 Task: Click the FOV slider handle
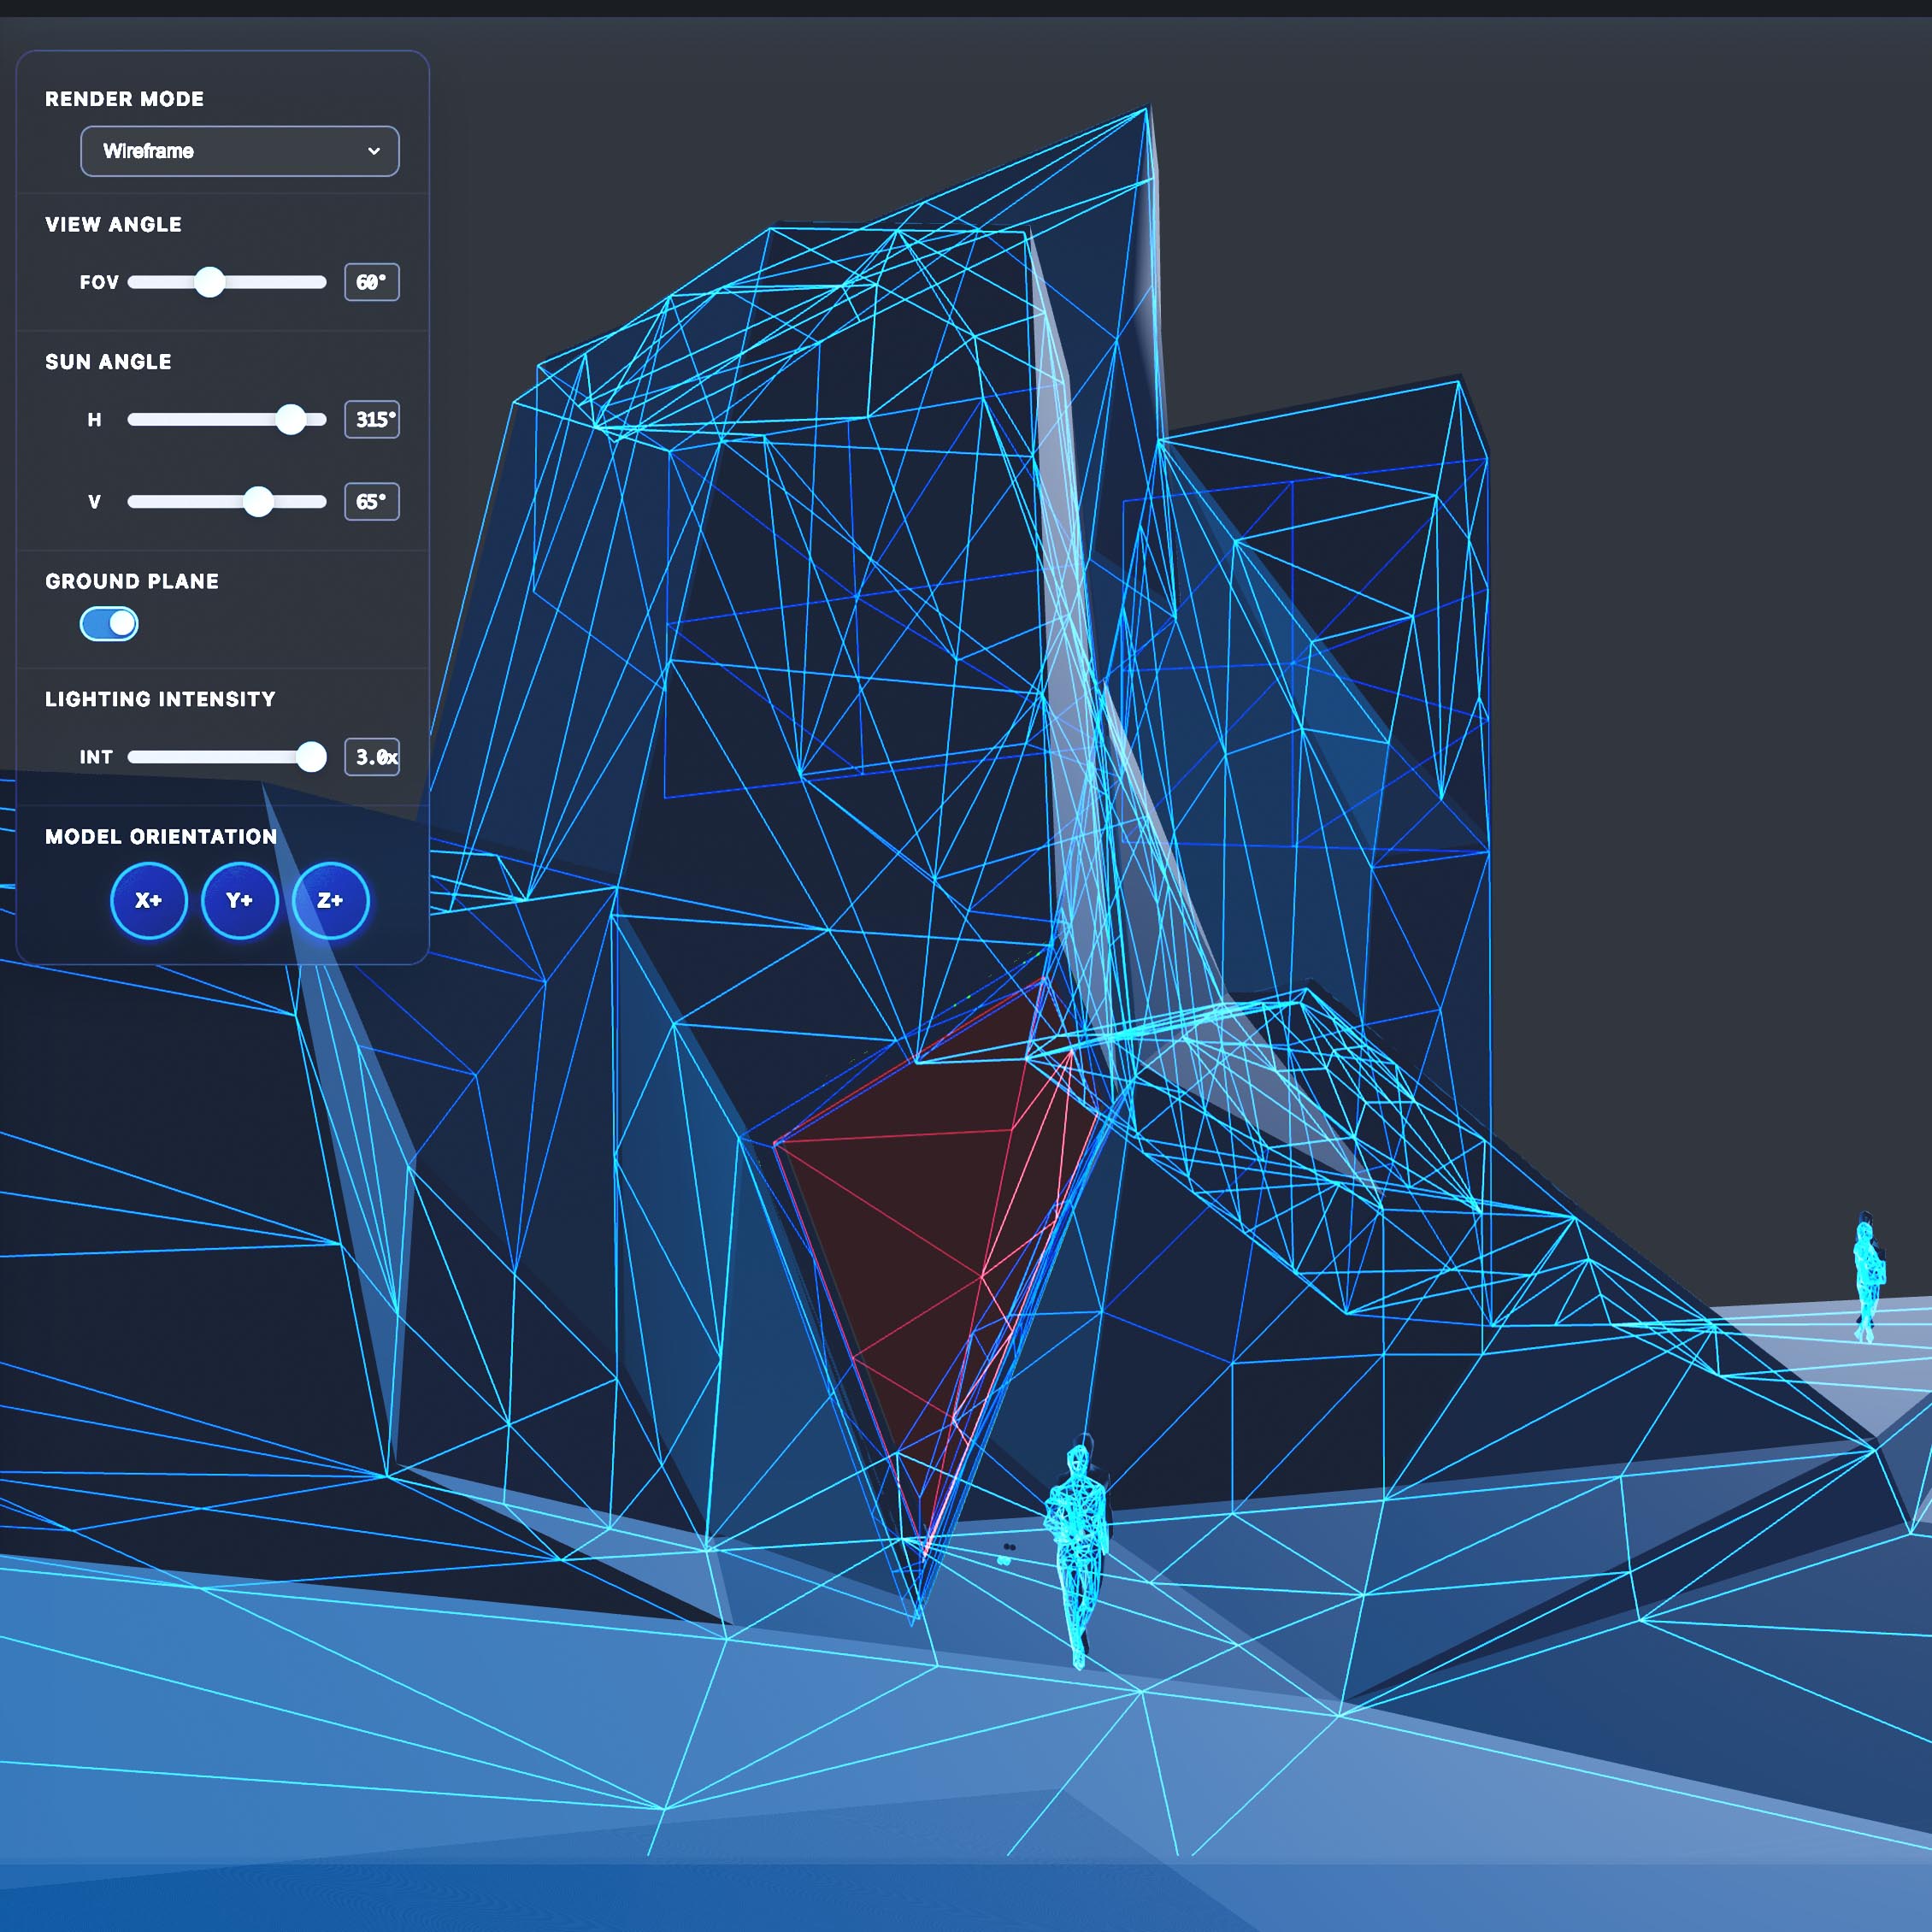click(209, 282)
